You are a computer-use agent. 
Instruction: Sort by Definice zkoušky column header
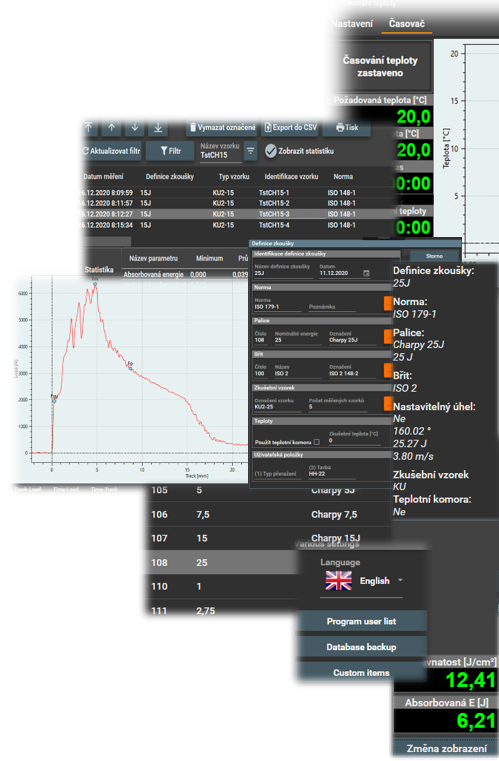(170, 177)
